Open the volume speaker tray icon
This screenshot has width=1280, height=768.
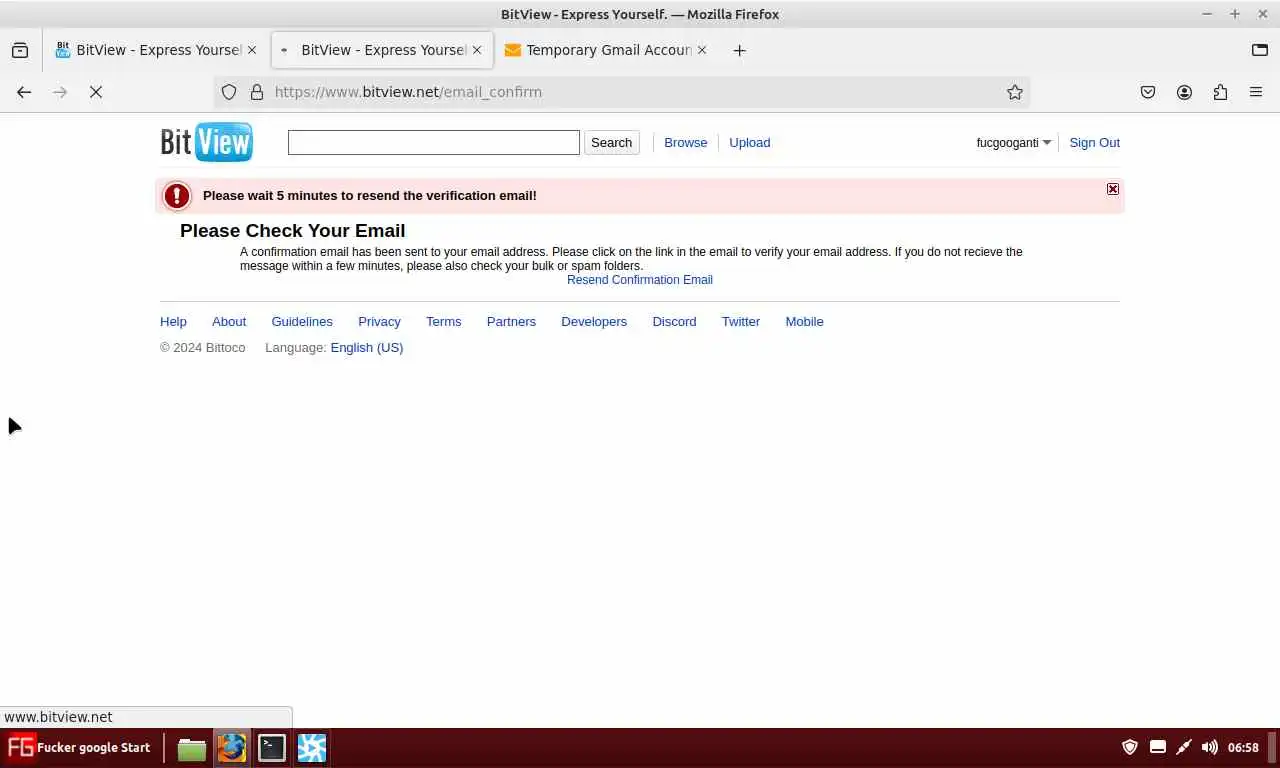[x=1210, y=747]
